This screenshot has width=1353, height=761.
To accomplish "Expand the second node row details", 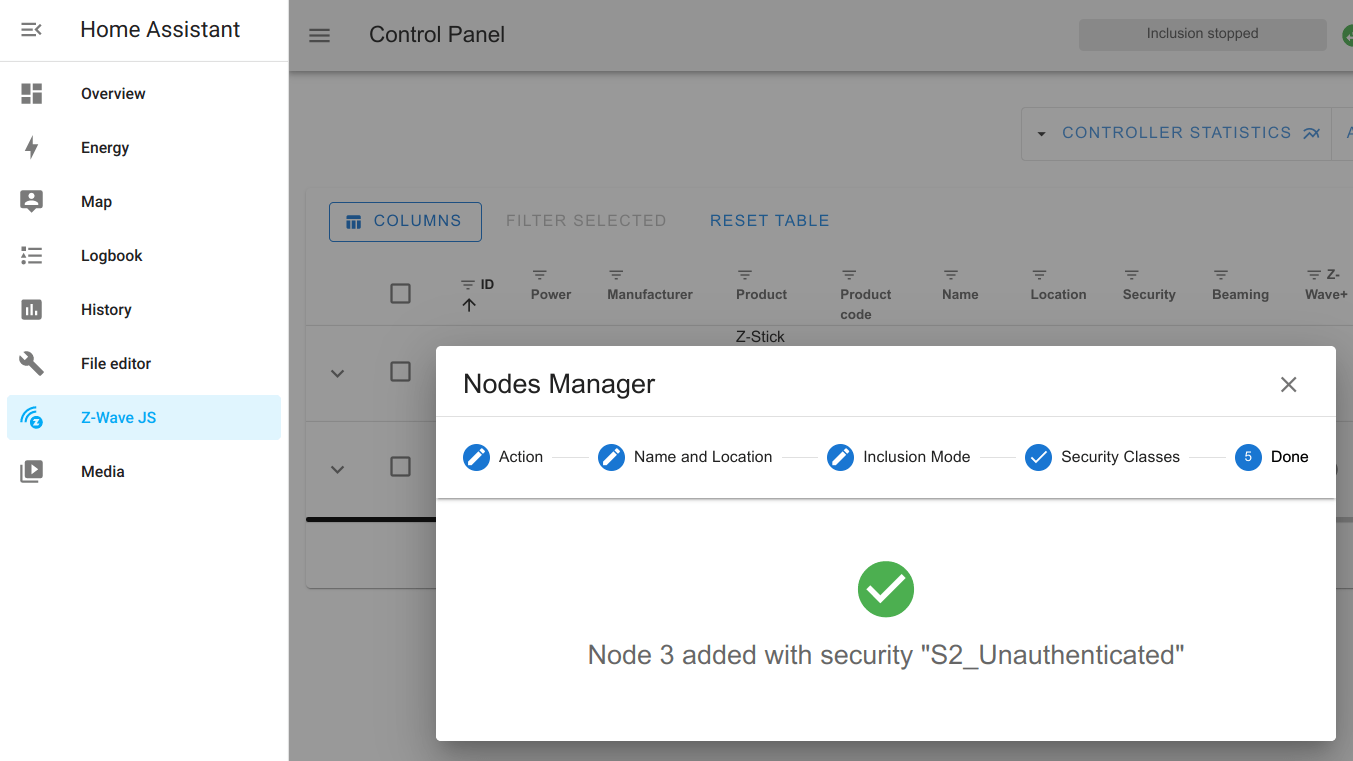I will [x=337, y=468].
